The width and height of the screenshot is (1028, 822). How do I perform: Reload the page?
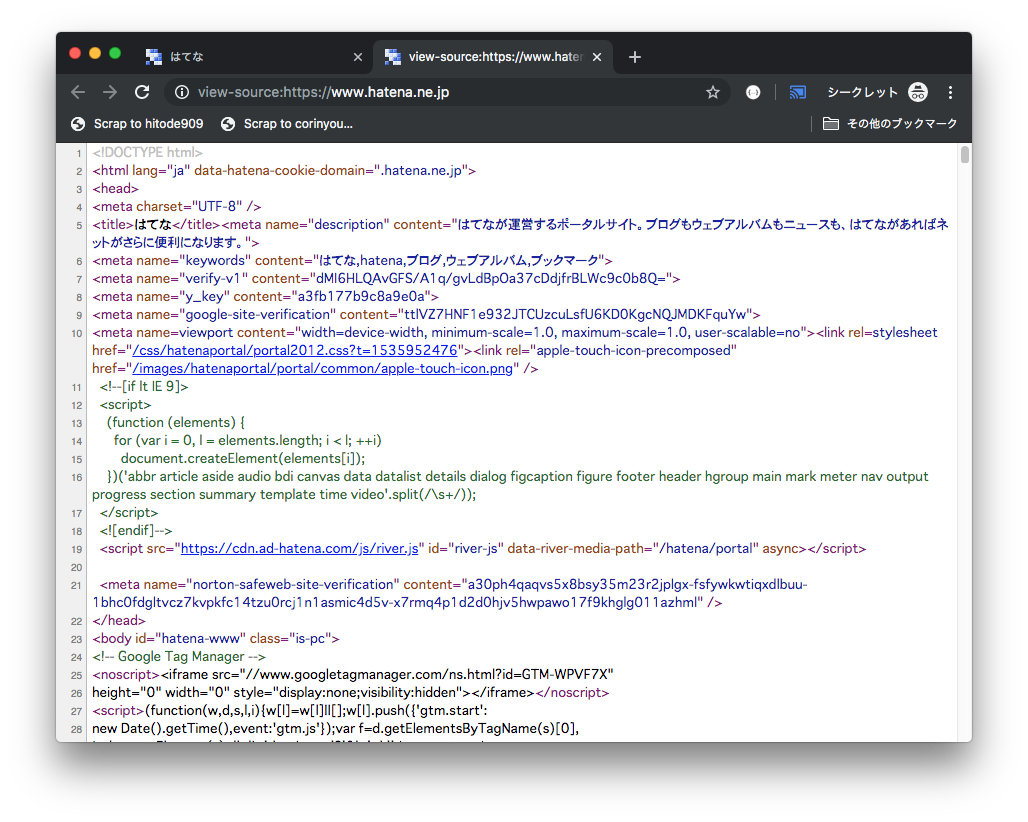pyautogui.click(x=142, y=92)
